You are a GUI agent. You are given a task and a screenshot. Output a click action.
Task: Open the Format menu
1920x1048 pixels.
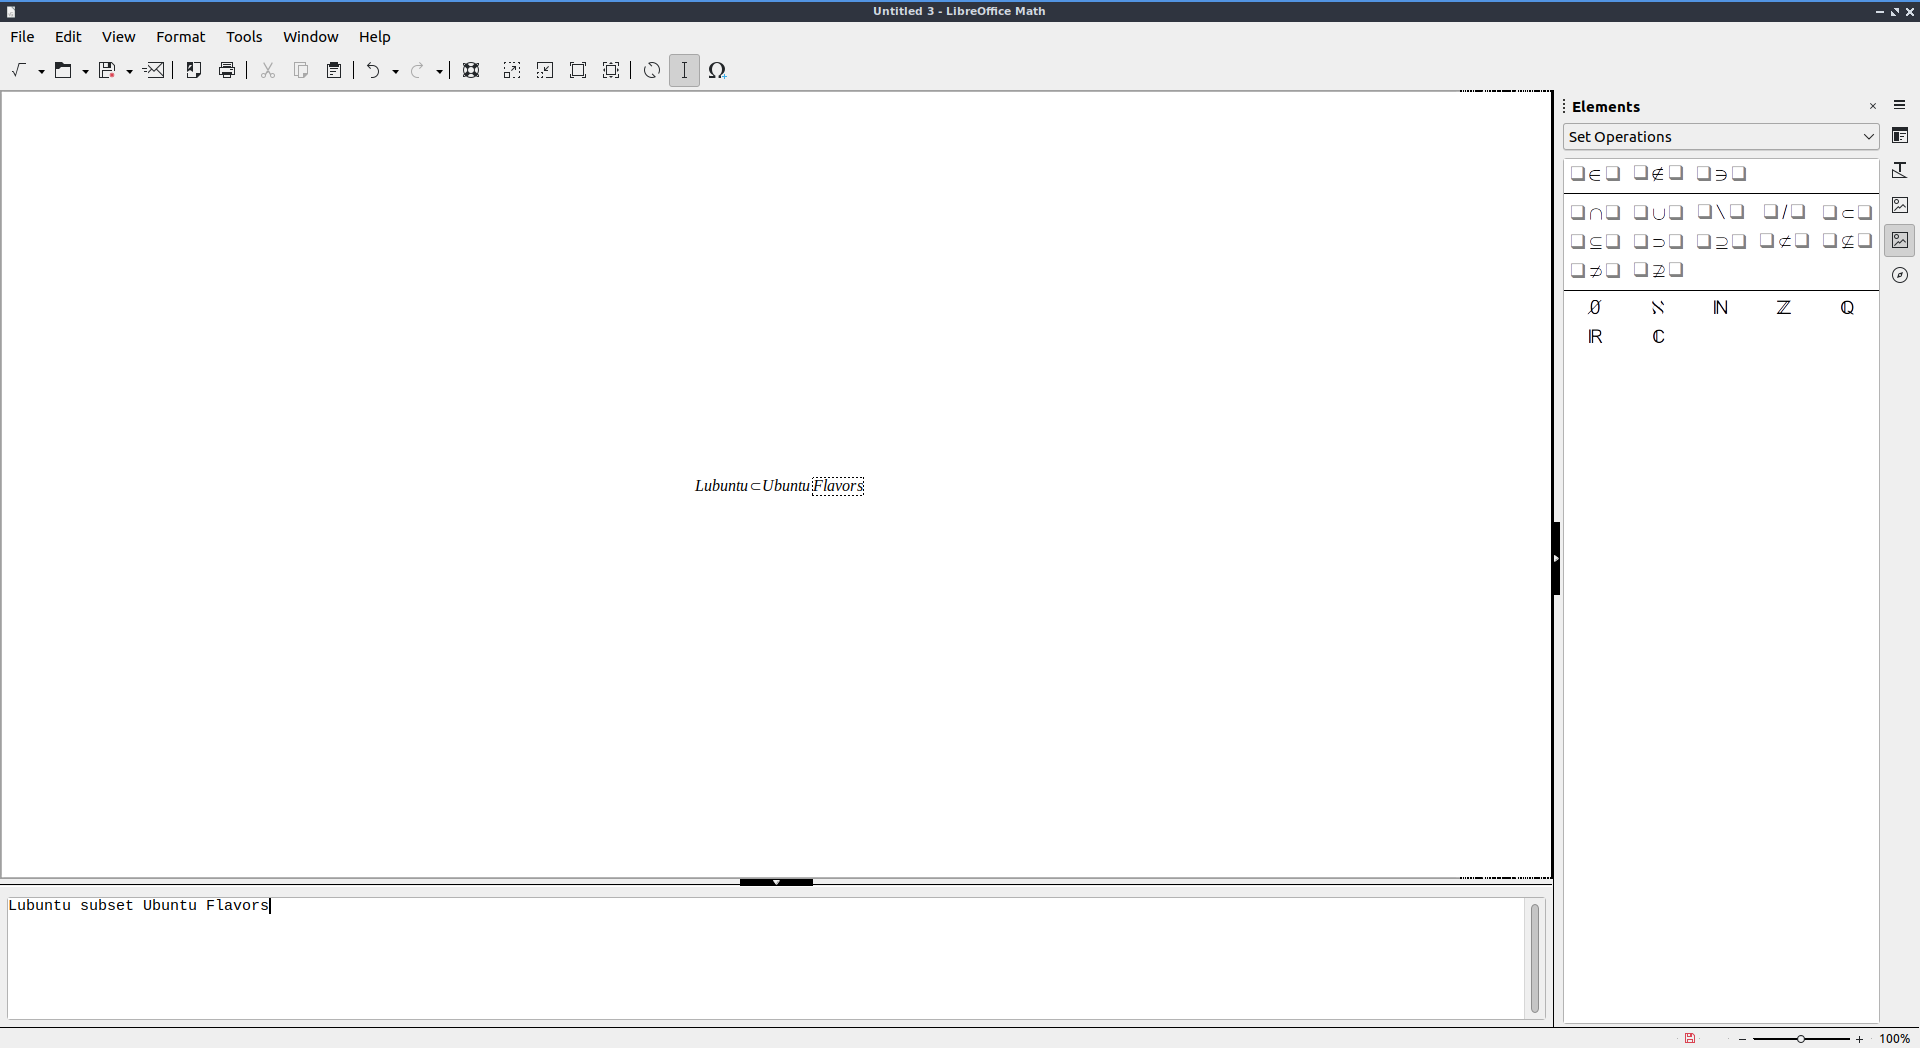point(180,37)
